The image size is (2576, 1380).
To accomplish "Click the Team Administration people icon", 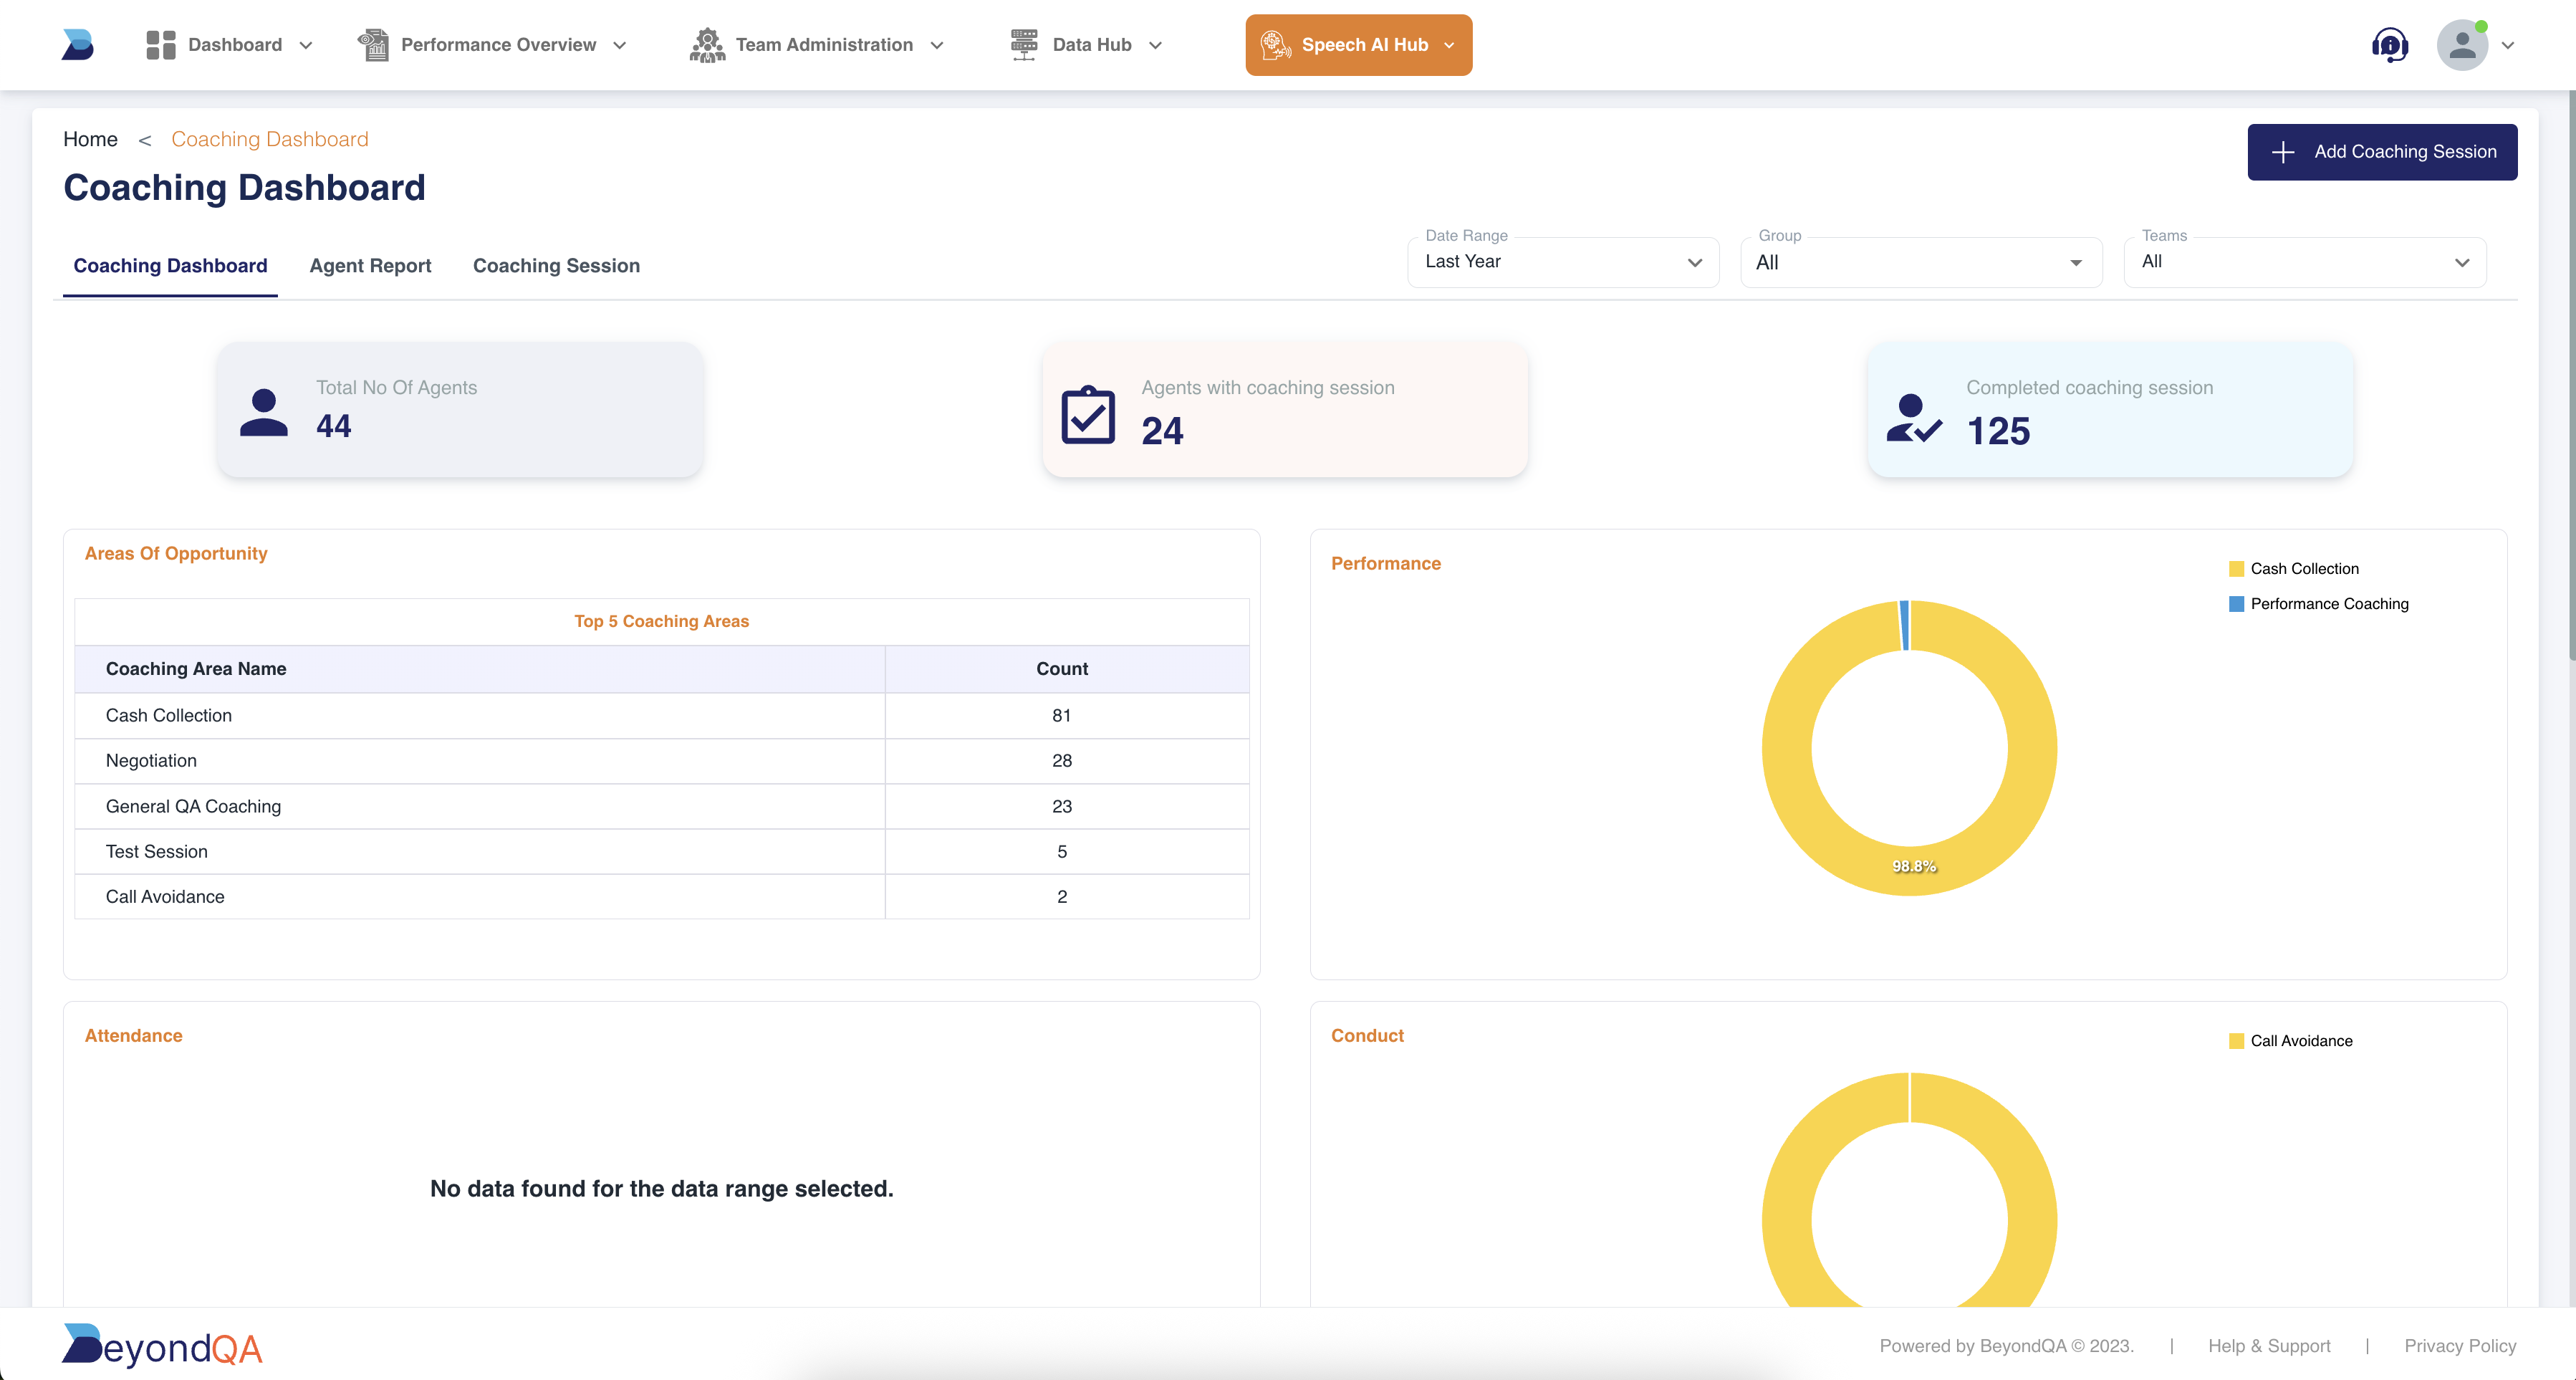I will tap(707, 45).
